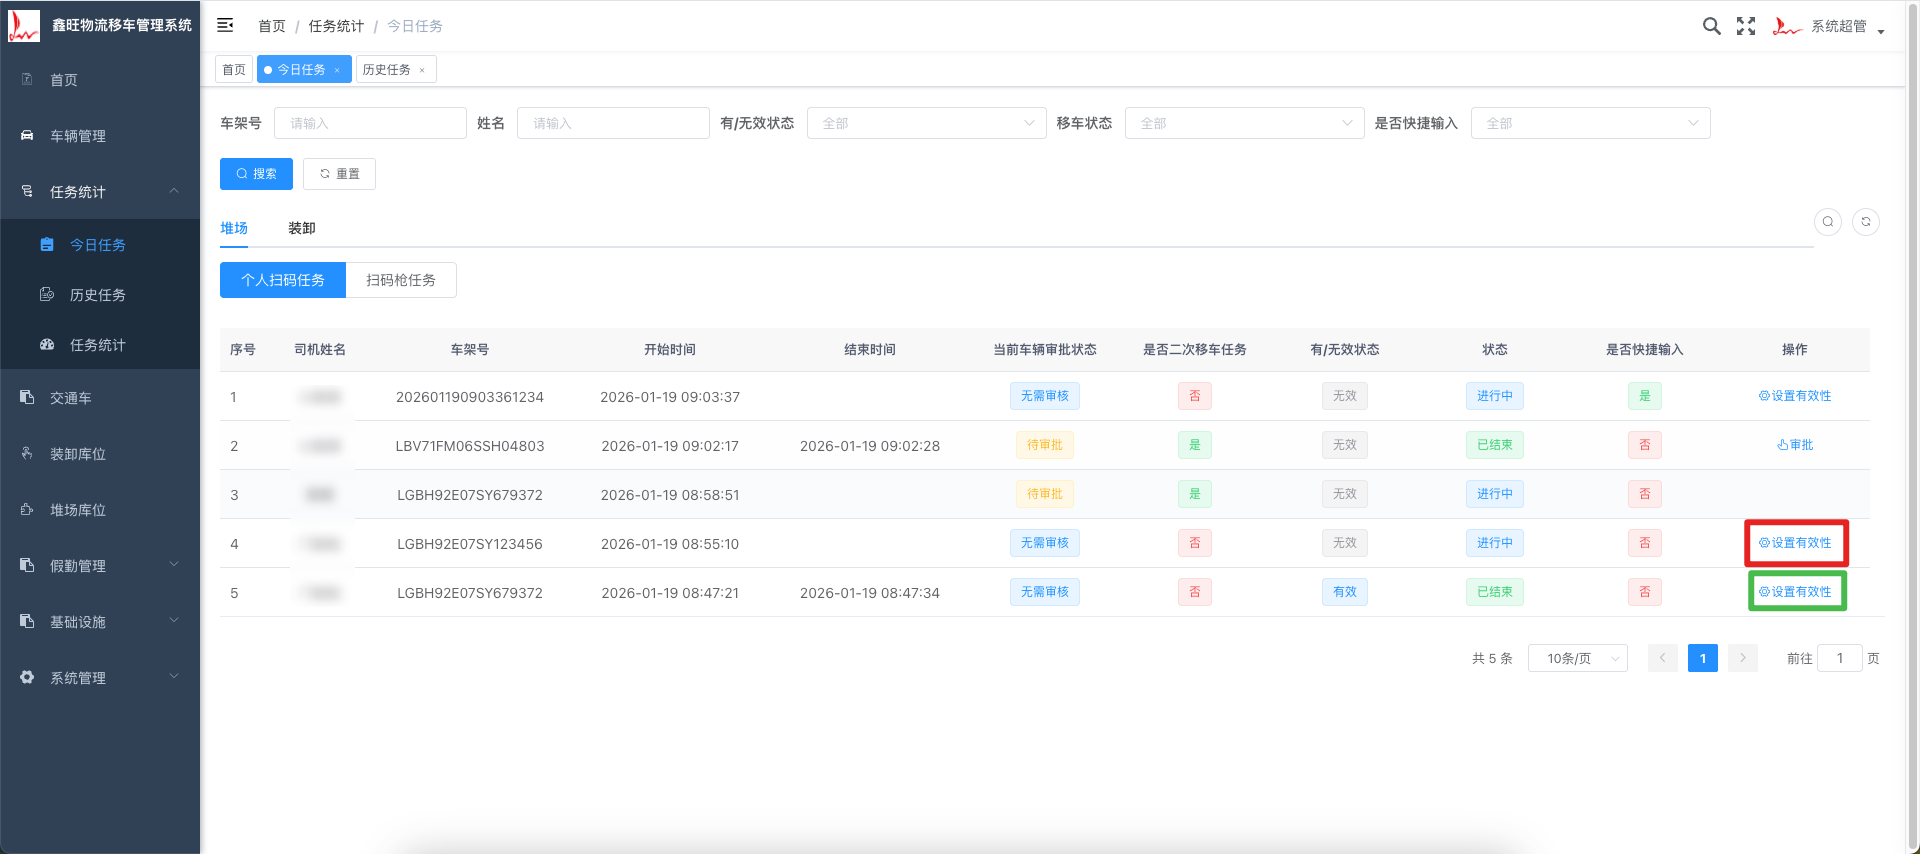The width and height of the screenshot is (1920, 854).
Task: Open 有/无效状态 filter dropdown
Action: [926, 123]
